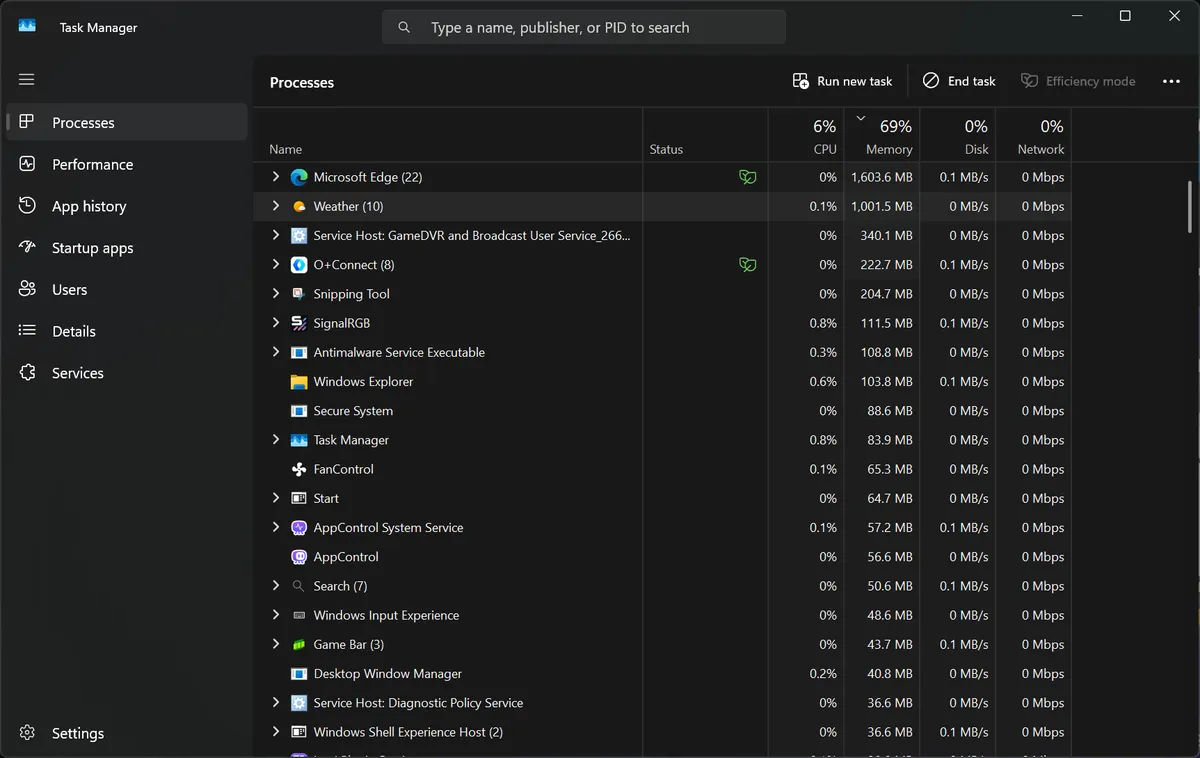The height and width of the screenshot is (758, 1200).
Task: Click Run new task button
Action: click(x=842, y=81)
